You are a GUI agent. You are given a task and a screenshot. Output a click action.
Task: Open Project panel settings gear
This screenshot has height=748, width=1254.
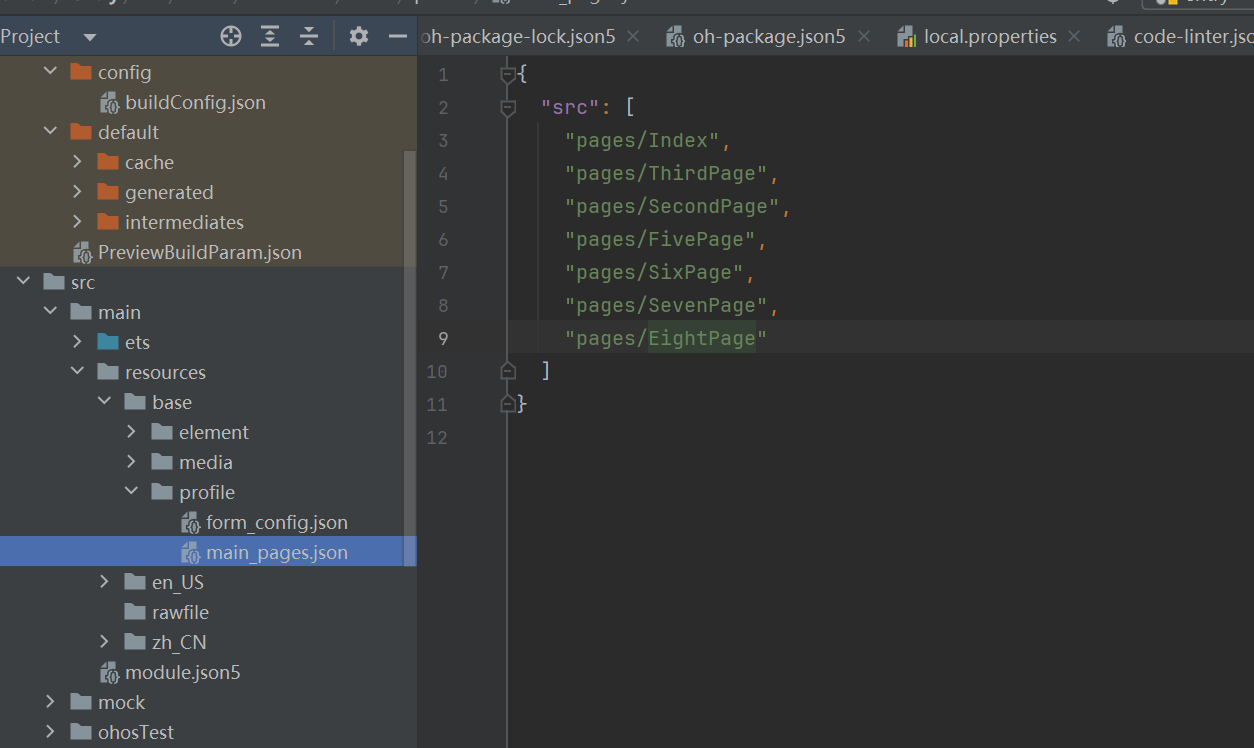pos(359,37)
